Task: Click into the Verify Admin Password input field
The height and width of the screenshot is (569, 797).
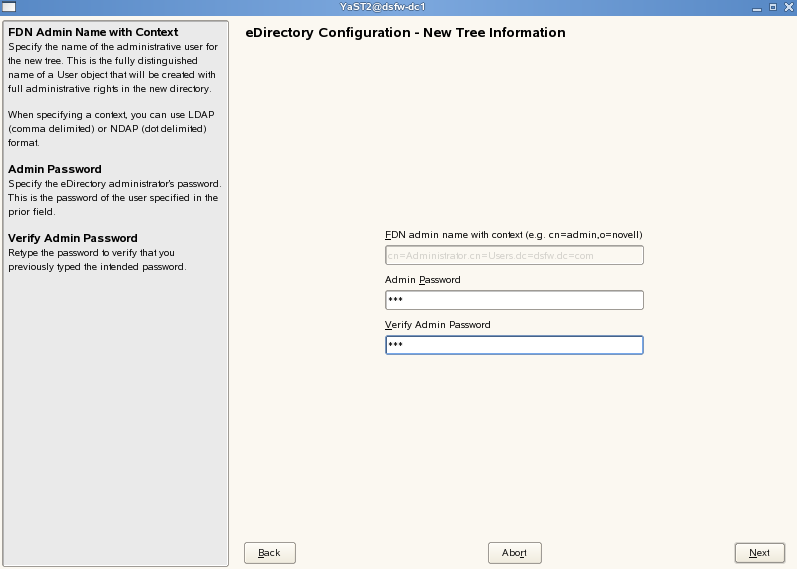Action: coord(513,345)
